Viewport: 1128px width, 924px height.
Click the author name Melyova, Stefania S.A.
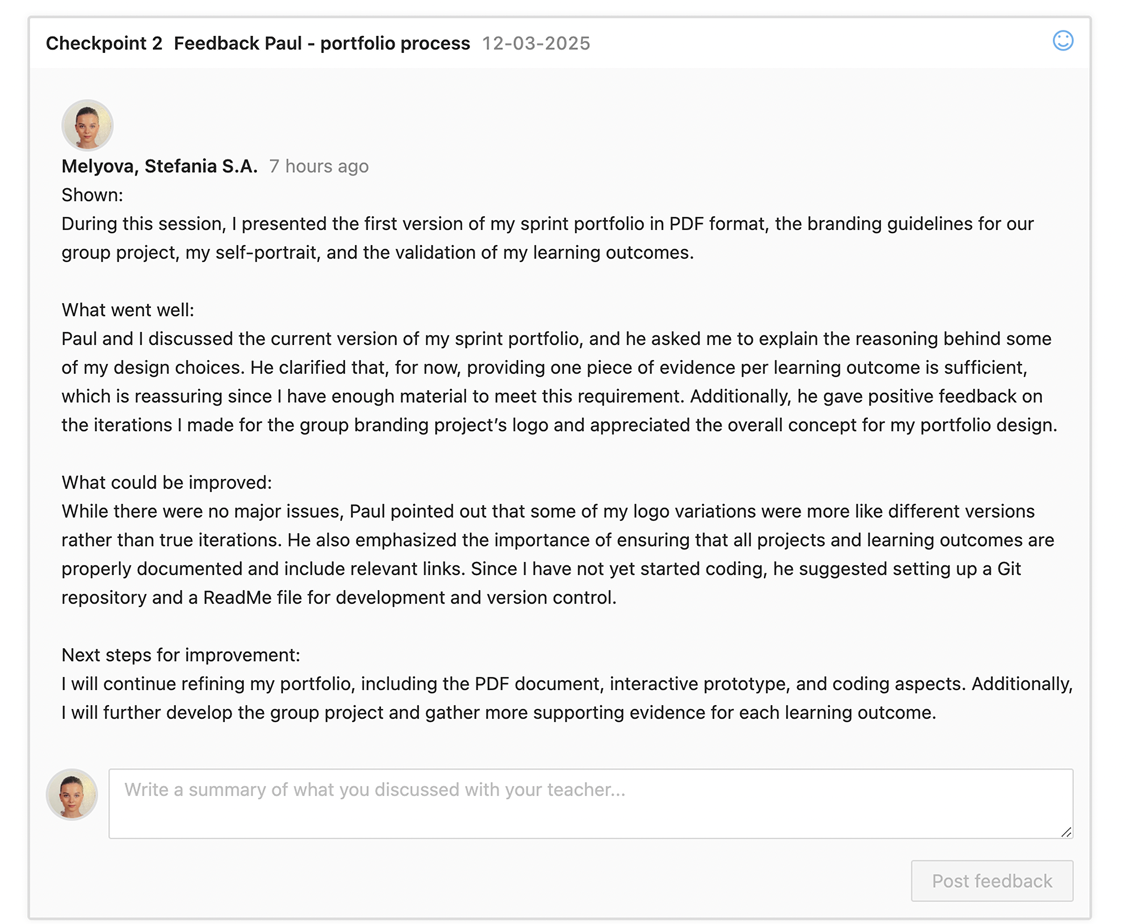159,166
